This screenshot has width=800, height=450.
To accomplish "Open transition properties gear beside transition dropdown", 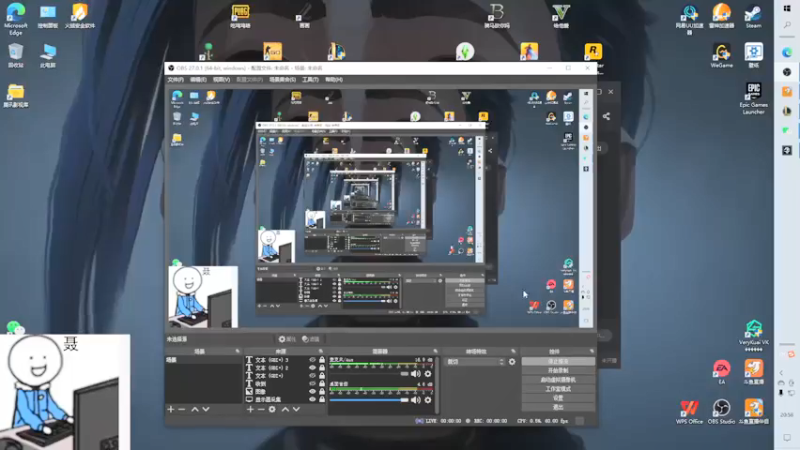I will click(512, 362).
